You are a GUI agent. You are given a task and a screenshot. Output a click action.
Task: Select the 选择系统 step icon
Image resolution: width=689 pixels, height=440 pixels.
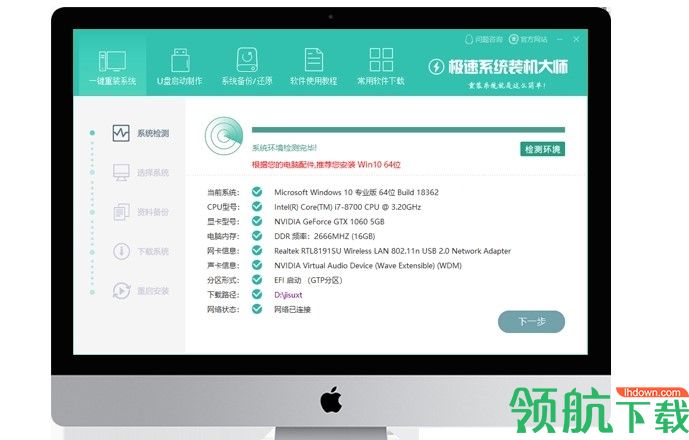[x=121, y=172]
